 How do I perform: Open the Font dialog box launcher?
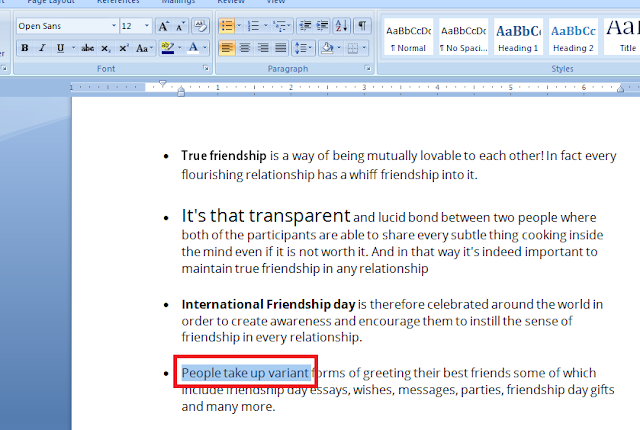(x=206, y=69)
